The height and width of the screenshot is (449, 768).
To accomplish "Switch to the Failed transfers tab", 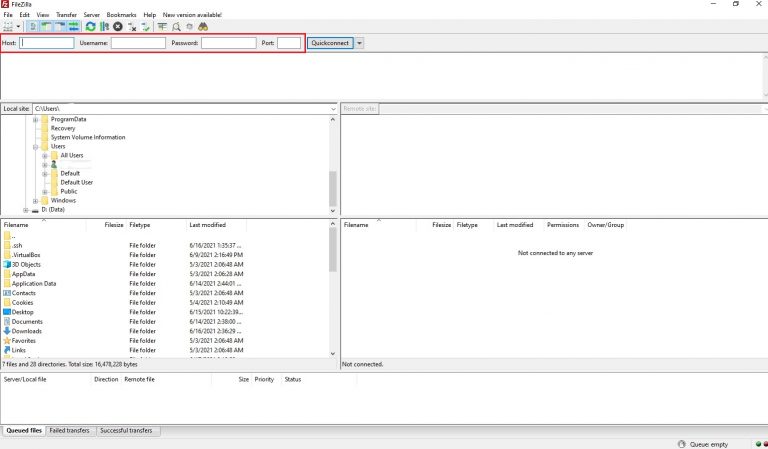I will 70,431.
